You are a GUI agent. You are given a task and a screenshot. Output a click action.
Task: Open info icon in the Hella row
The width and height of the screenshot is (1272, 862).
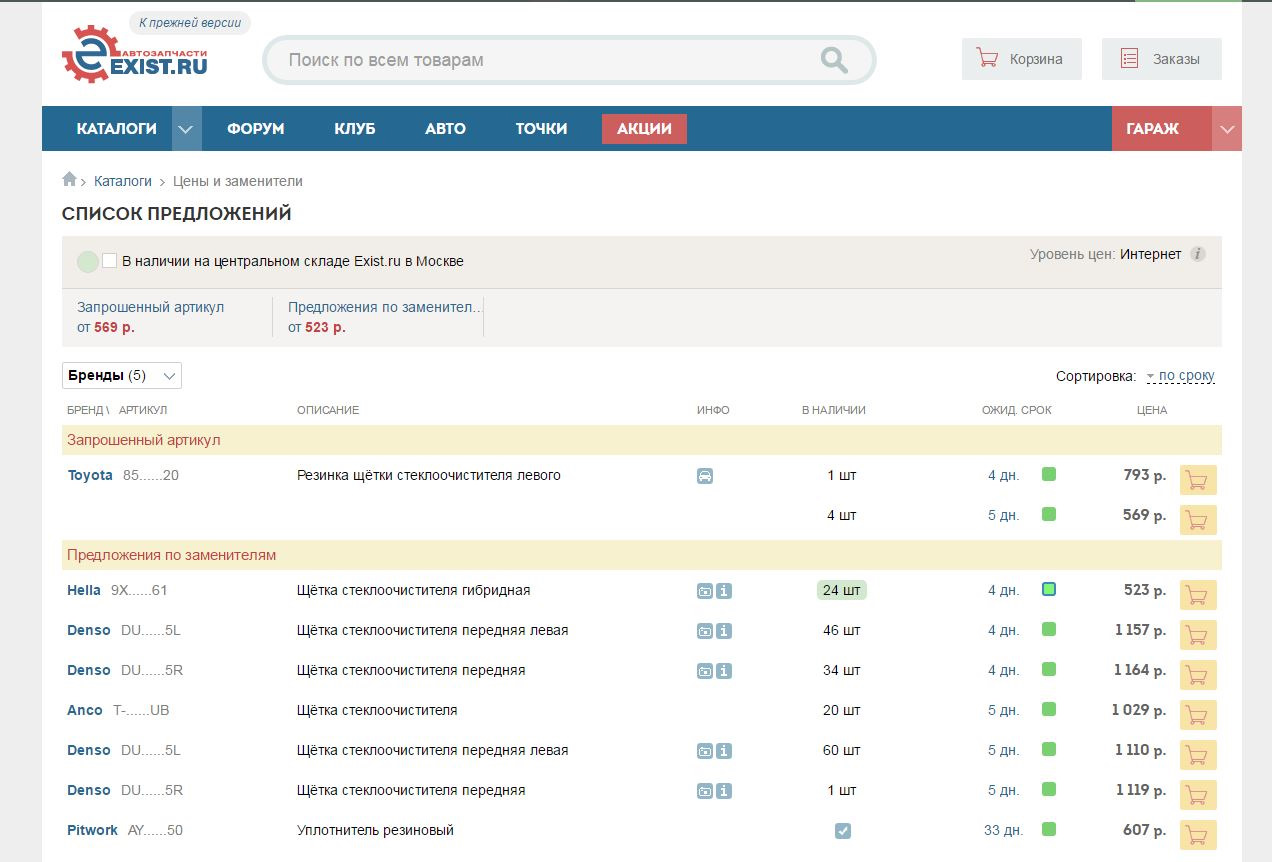point(724,591)
